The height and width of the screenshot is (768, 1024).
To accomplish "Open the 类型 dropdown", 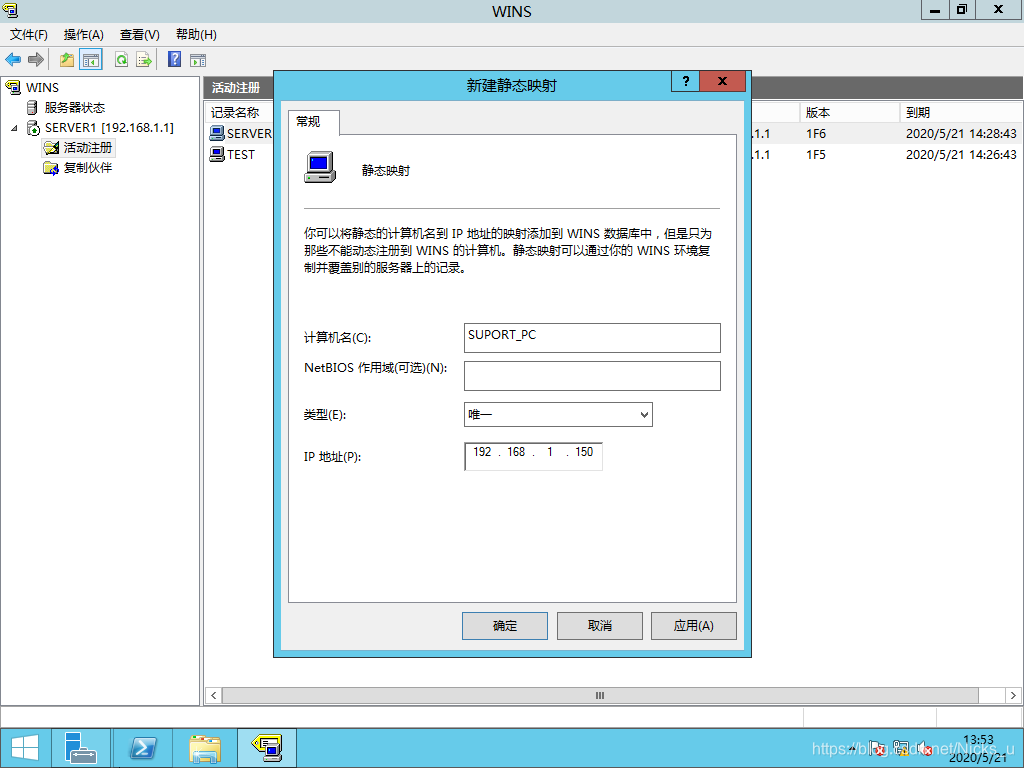I will coord(558,414).
